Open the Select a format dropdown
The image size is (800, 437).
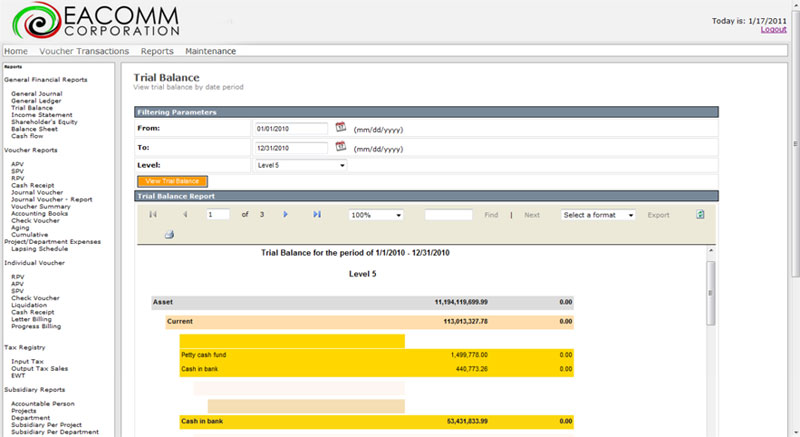(598, 215)
